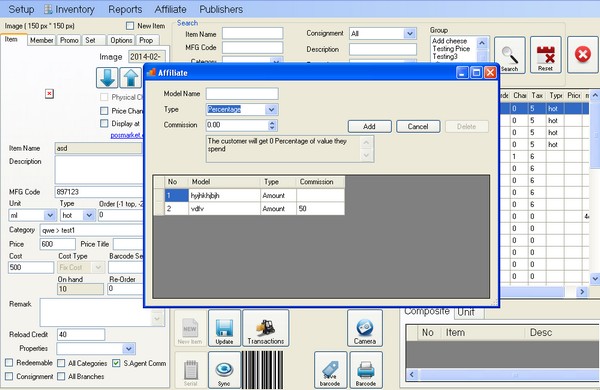Click the Cost field showing 500
This screenshot has height=390, width=600.
point(31,267)
